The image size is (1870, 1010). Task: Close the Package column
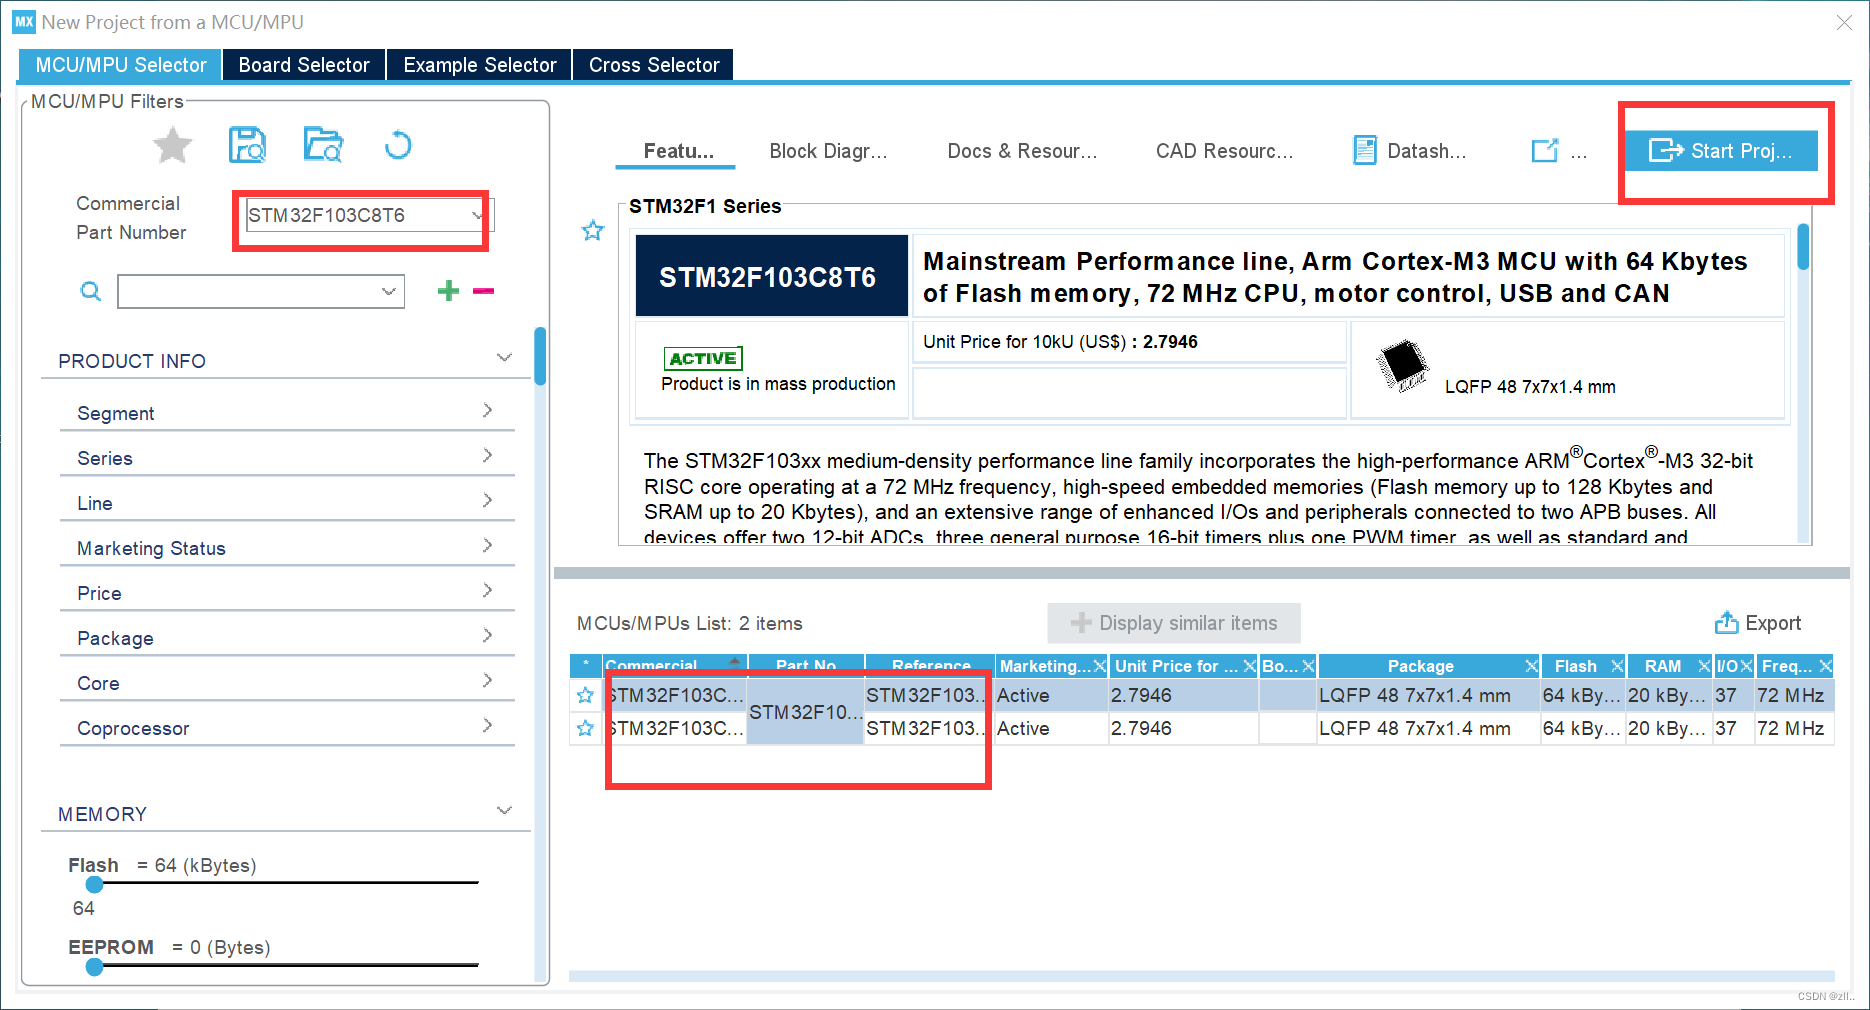coord(1531,666)
